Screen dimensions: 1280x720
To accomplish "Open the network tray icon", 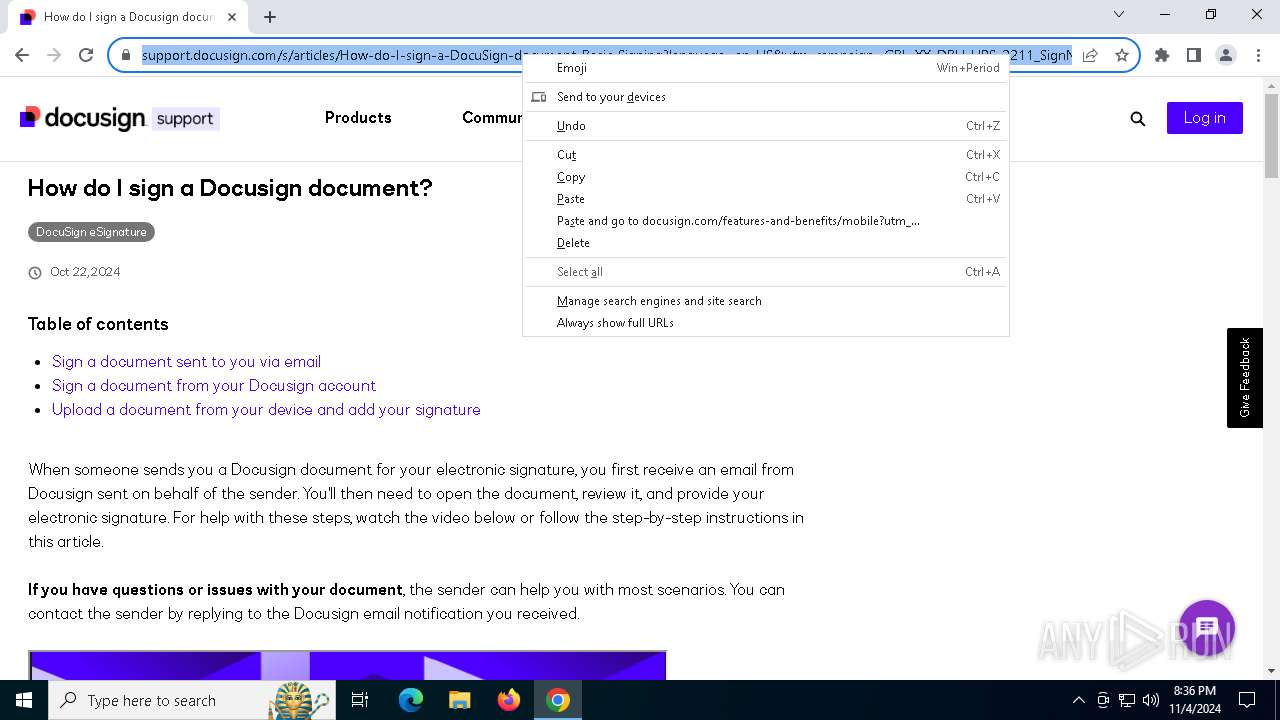I will pyautogui.click(x=1127, y=700).
